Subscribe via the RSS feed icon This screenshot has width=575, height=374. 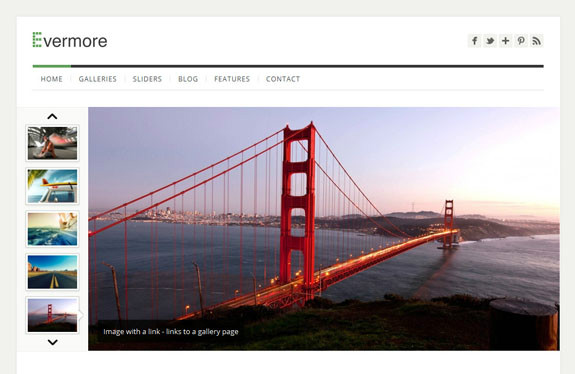(536, 41)
